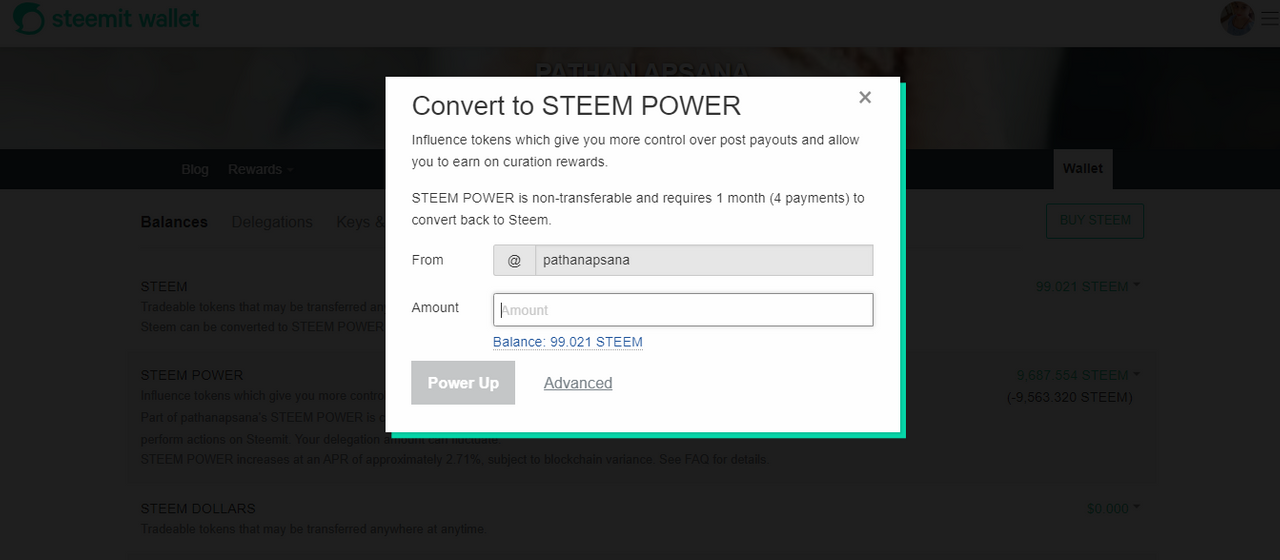Open the Advanced link
Viewport: 1280px width, 560px height.
(578, 383)
